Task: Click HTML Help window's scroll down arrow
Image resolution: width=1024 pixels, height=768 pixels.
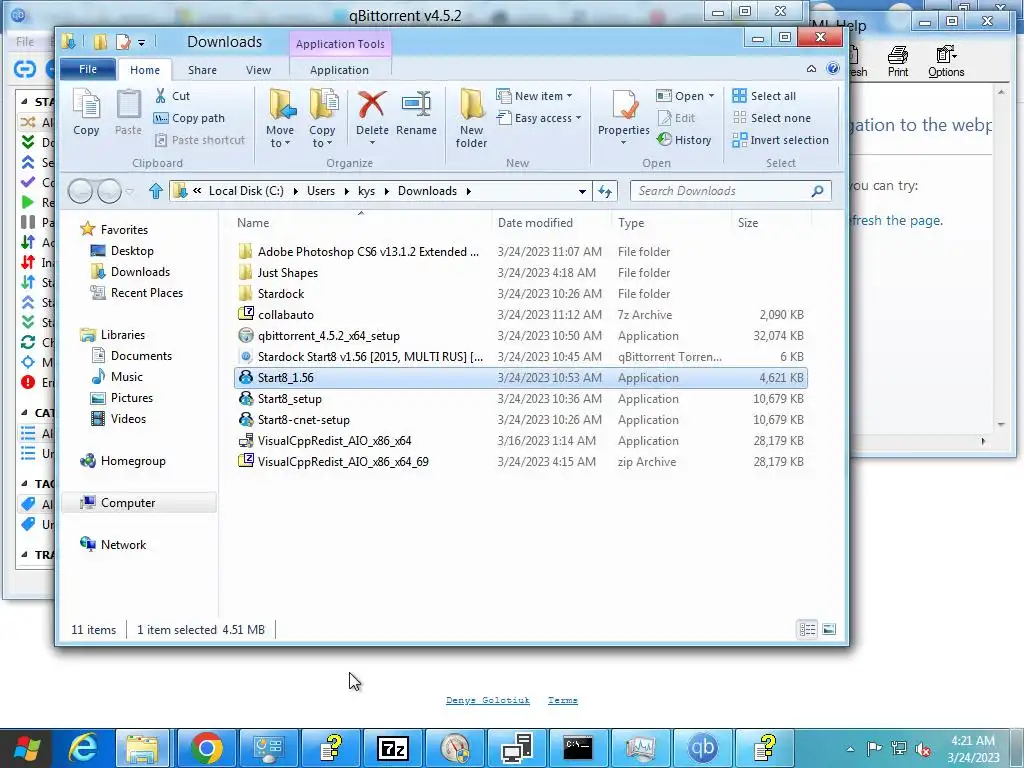Action: (x=1001, y=425)
